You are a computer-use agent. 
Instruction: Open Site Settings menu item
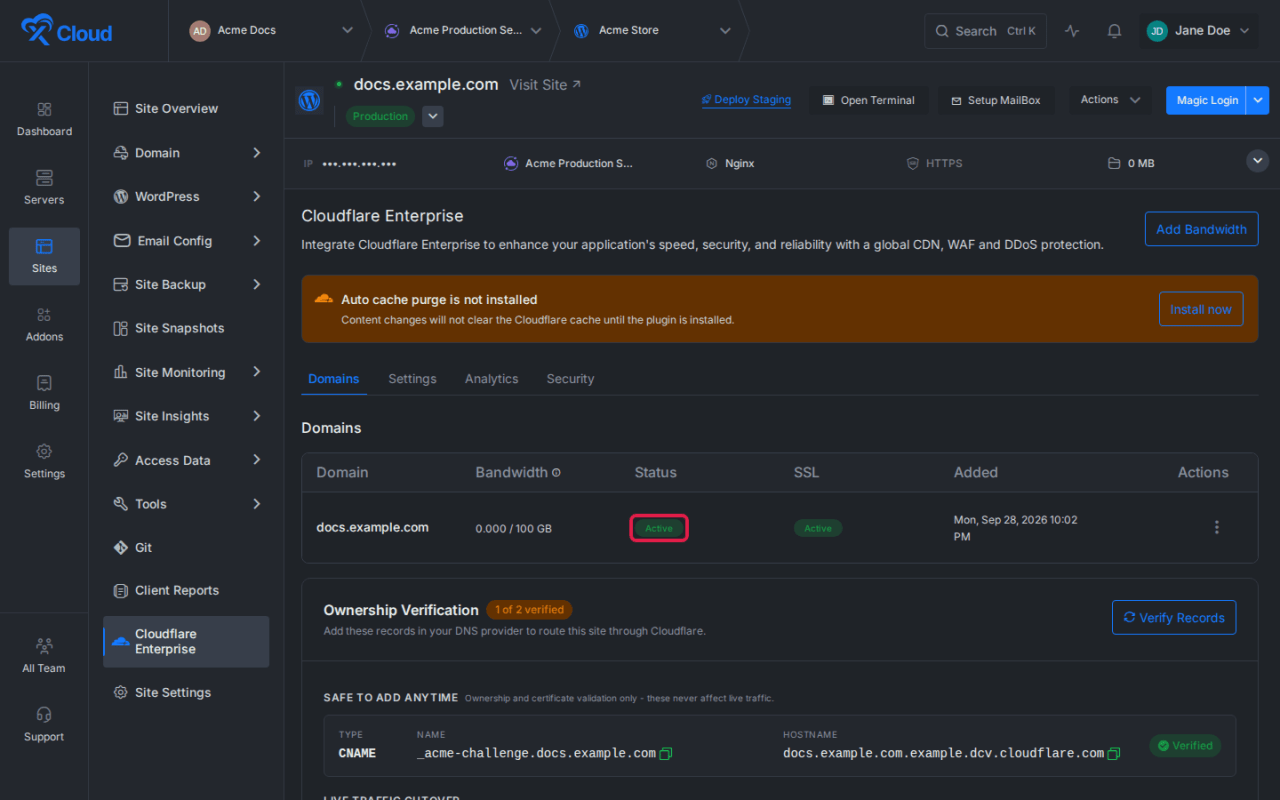click(x=186, y=692)
